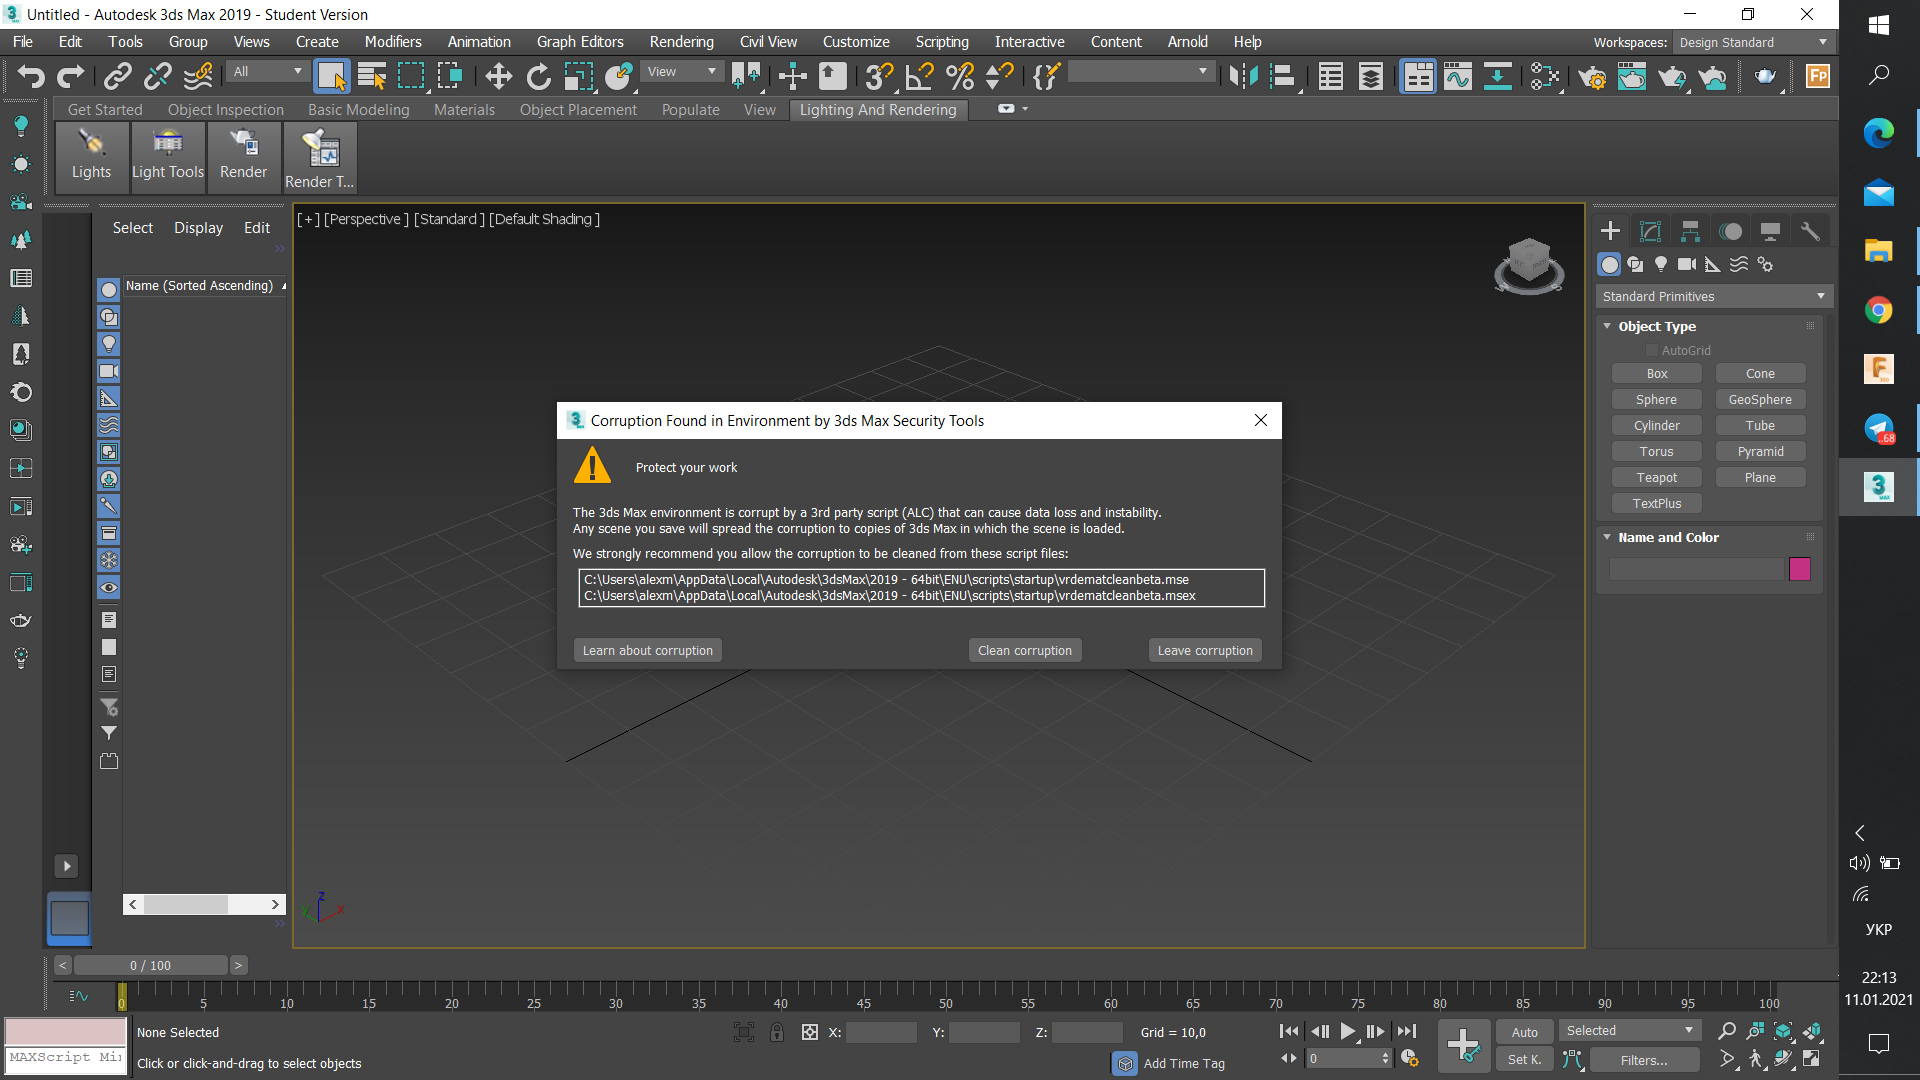This screenshot has width=1920, height=1080.
Task: Toggle 3D Snaps
Action: (879, 76)
